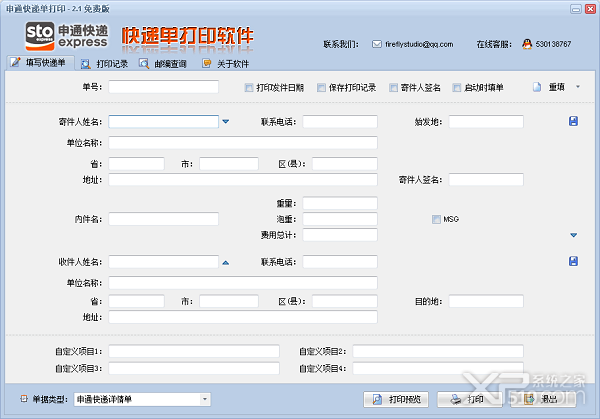Click the 自定义项目3 field
The height and width of the screenshot is (419, 600).
point(194,368)
